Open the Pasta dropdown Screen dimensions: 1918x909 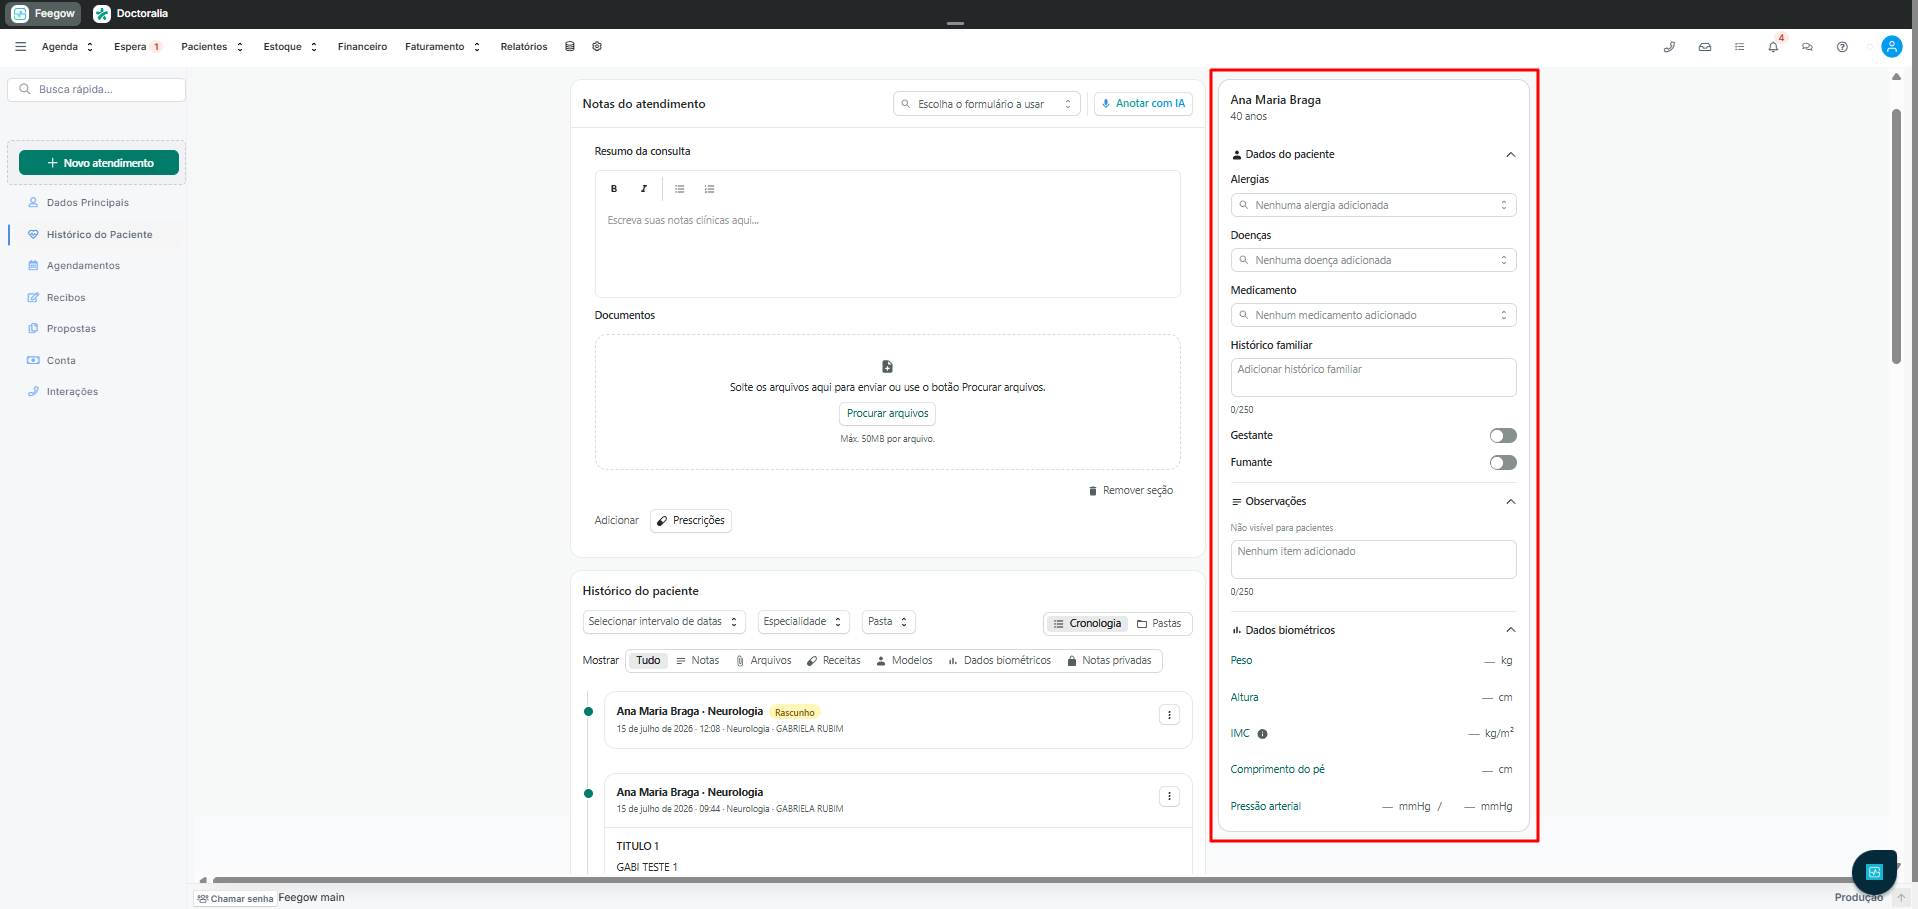point(888,622)
